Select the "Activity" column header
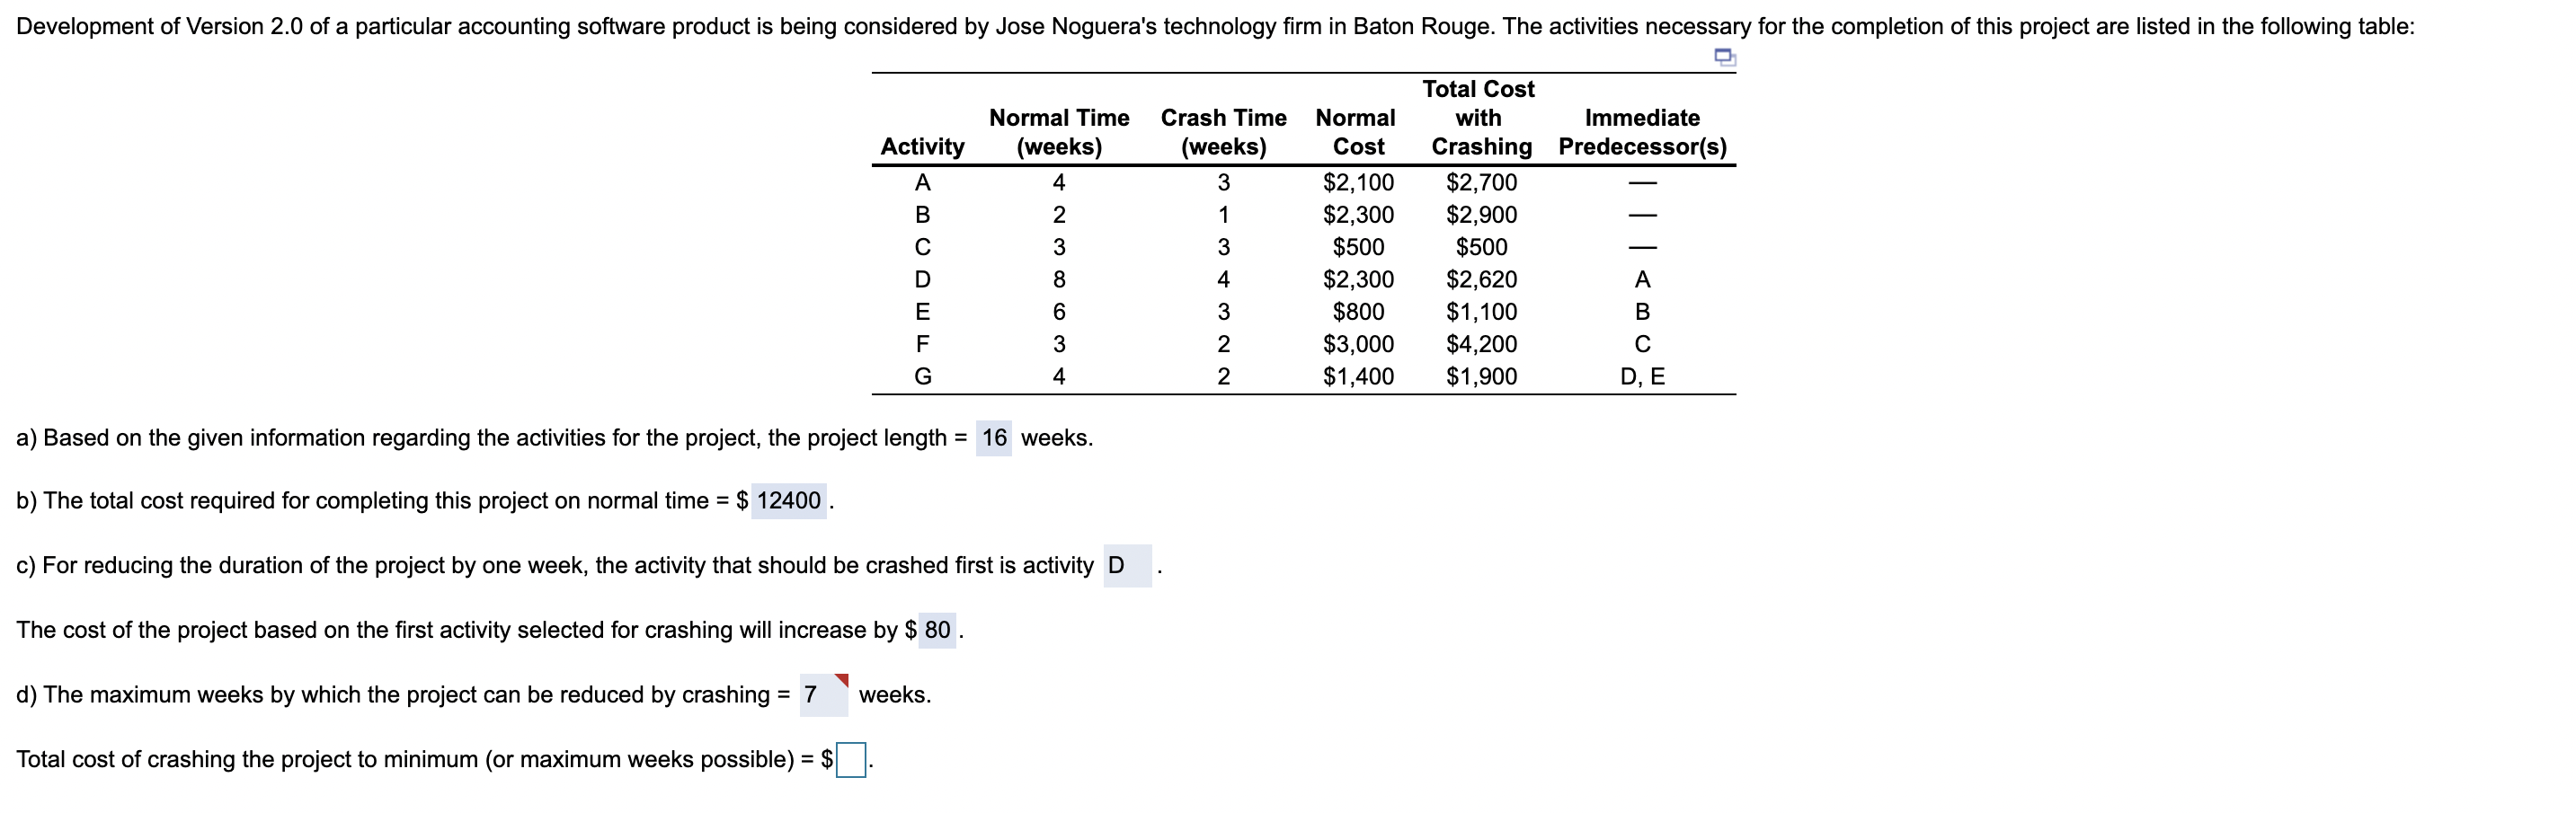 point(923,146)
